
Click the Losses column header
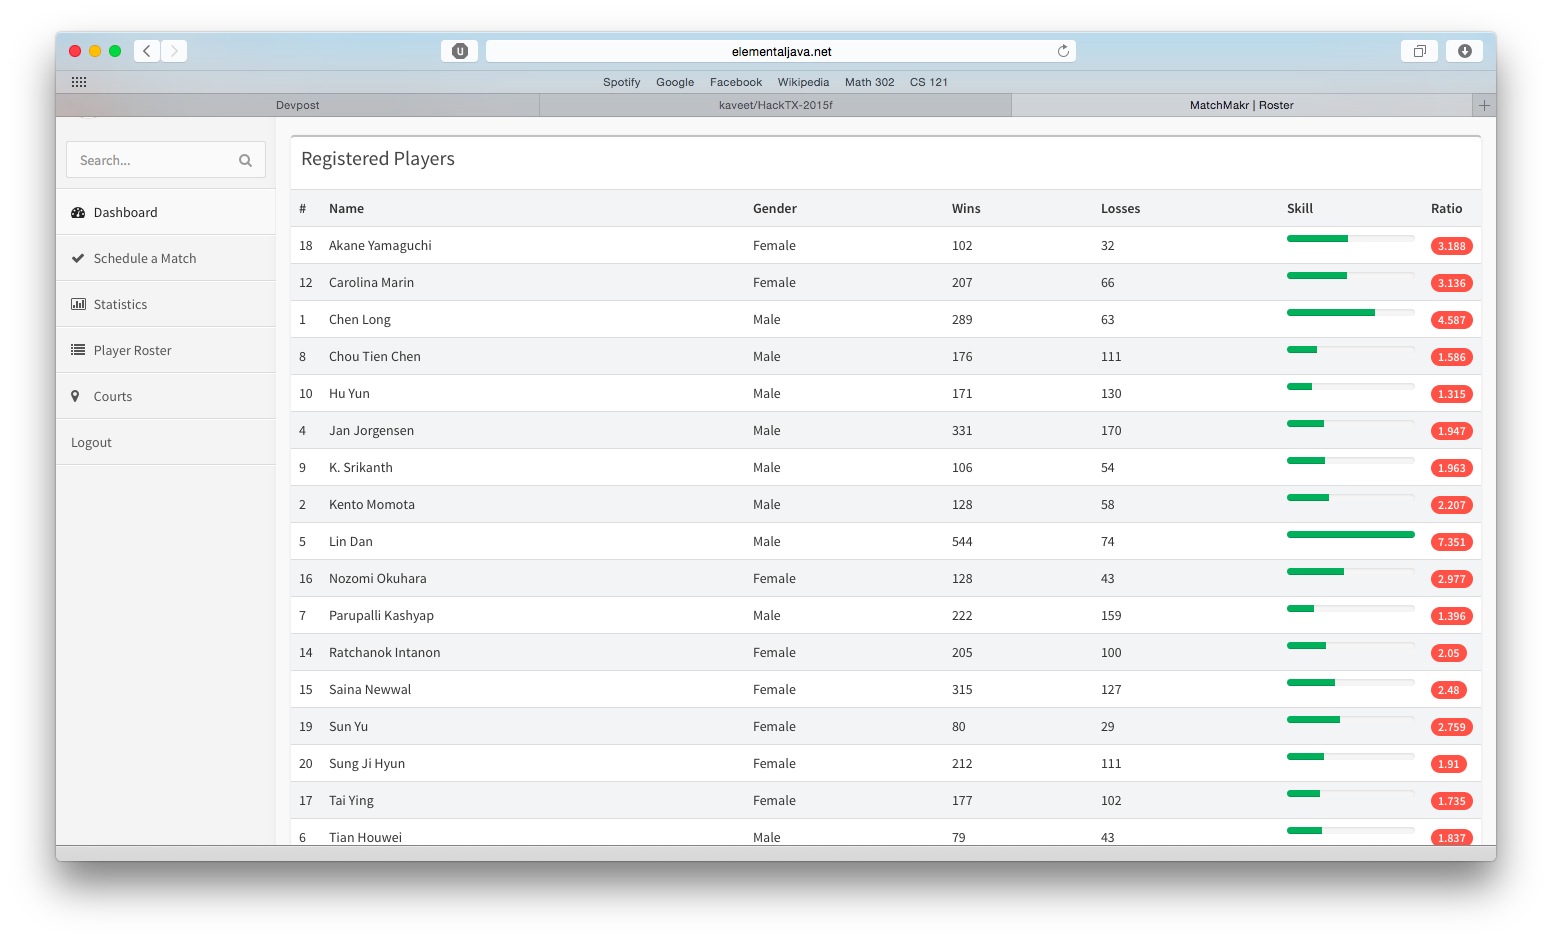coord(1120,208)
